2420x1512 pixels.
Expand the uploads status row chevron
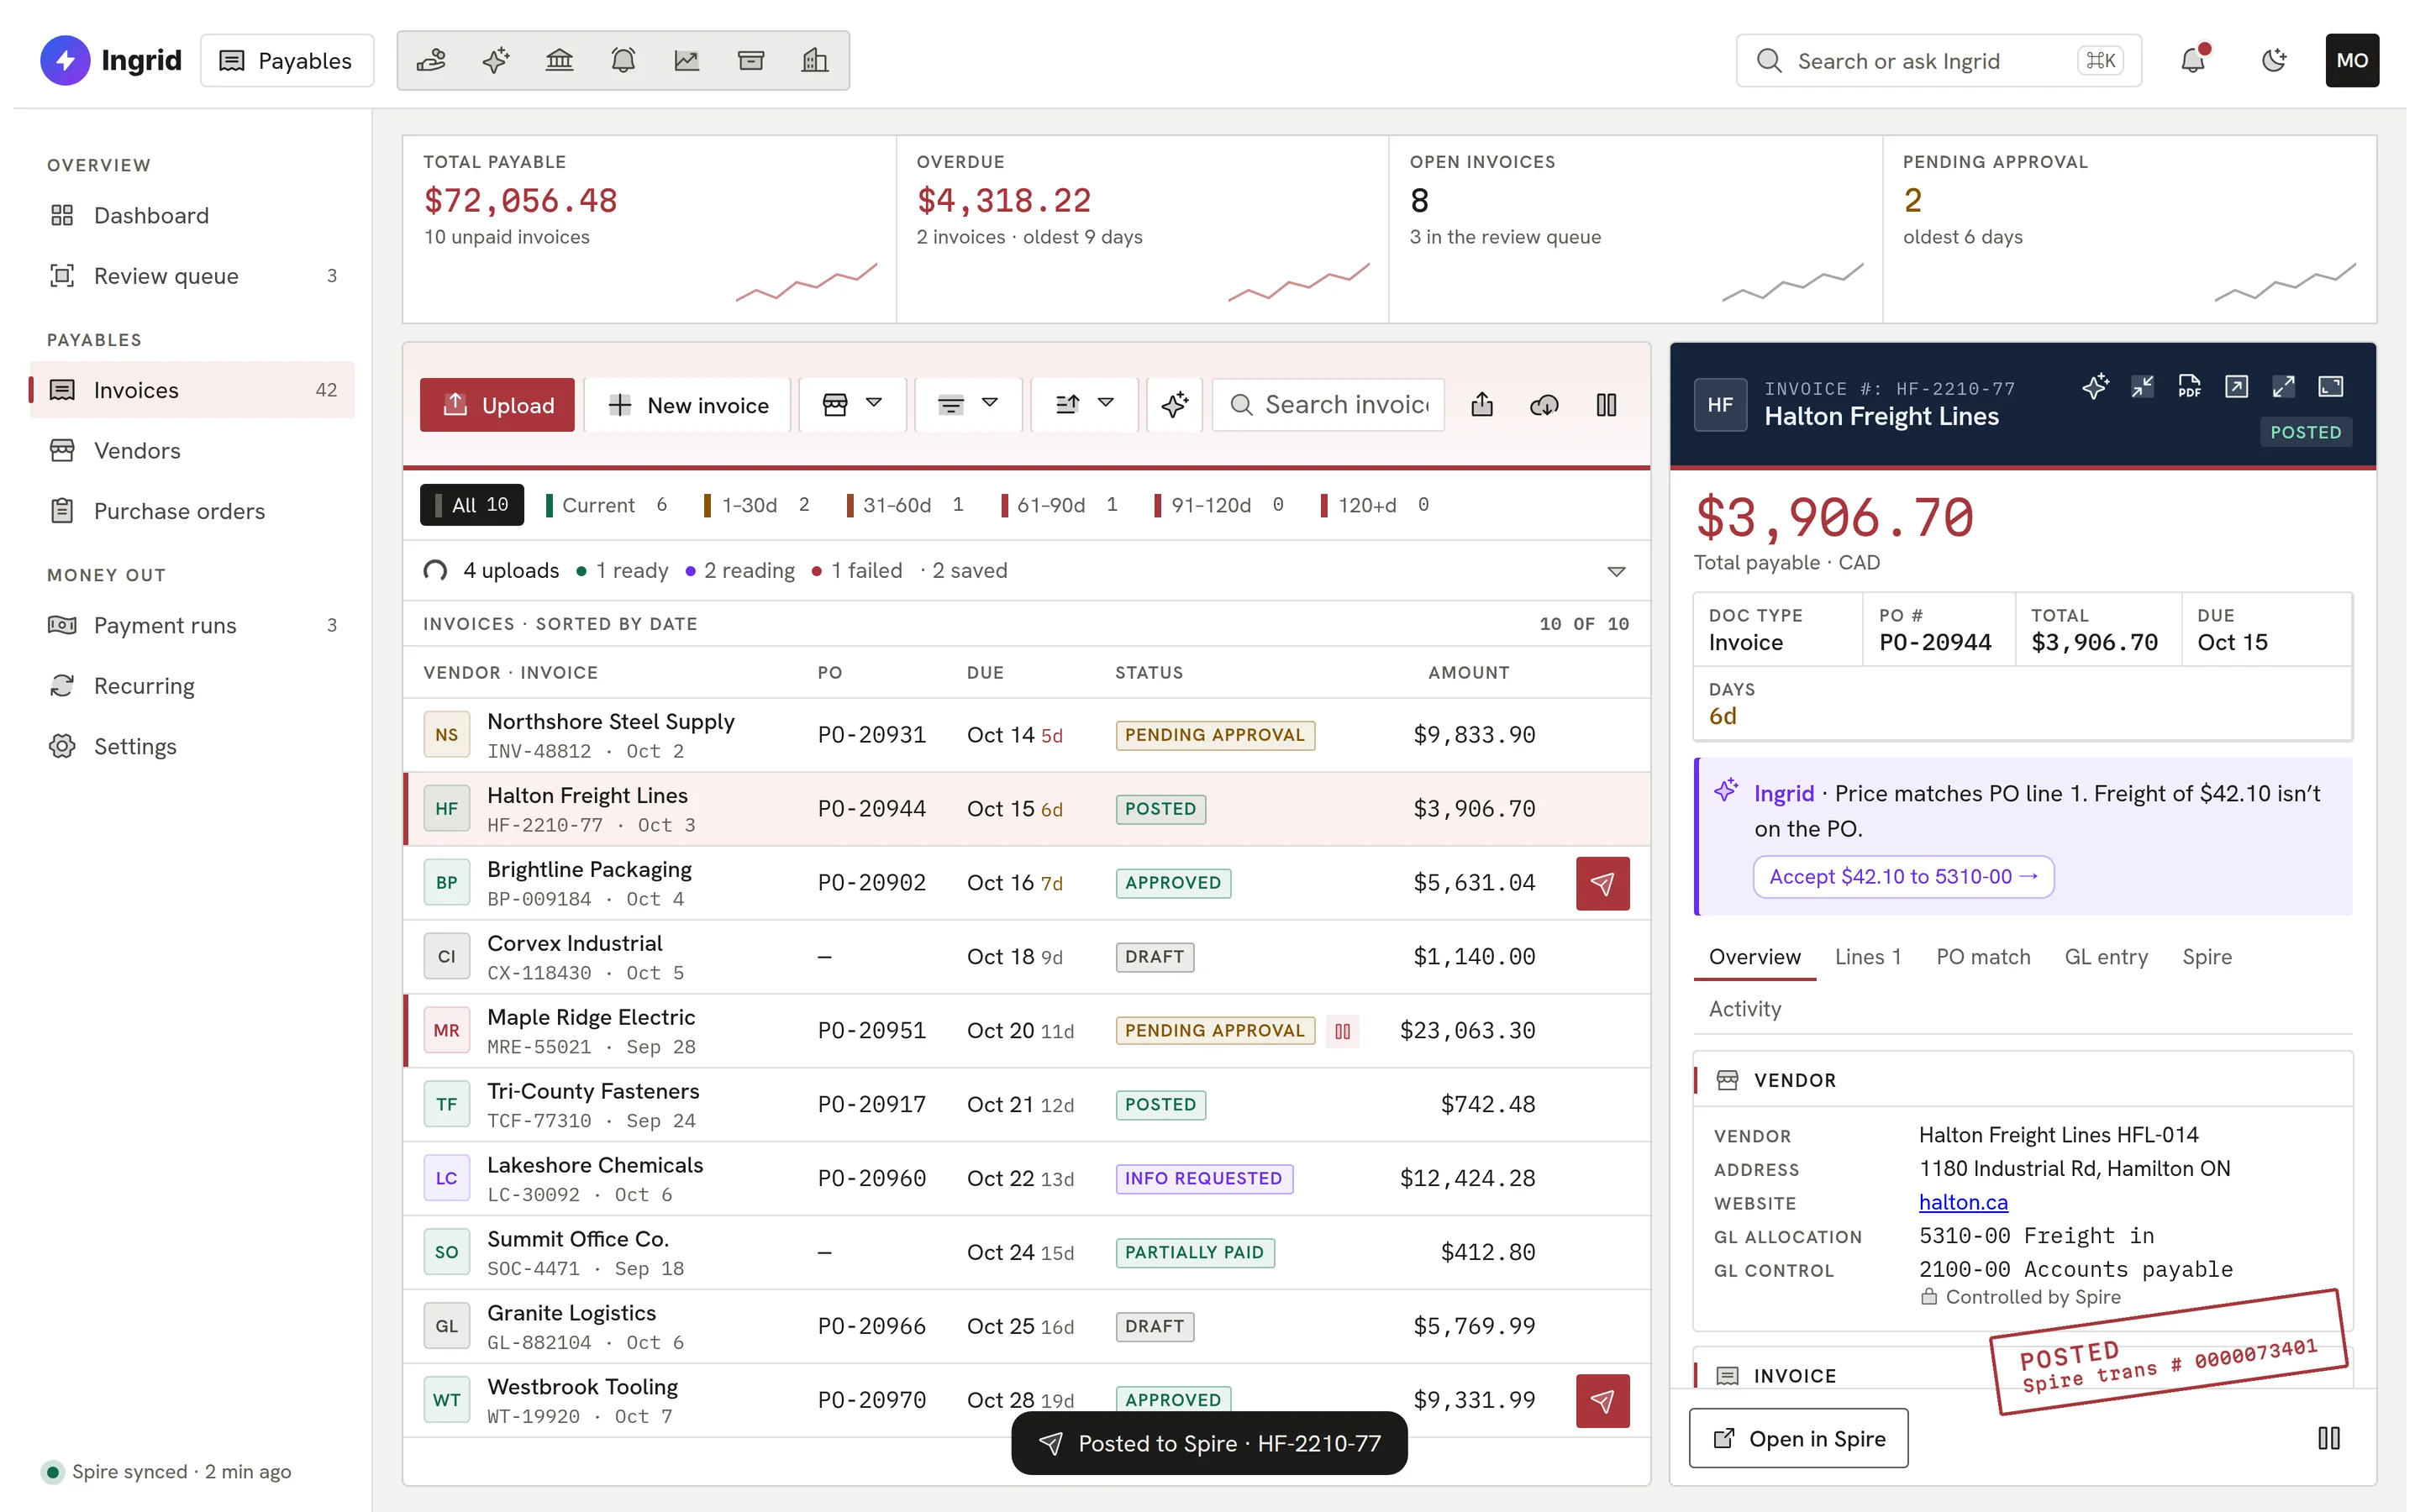point(1616,571)
